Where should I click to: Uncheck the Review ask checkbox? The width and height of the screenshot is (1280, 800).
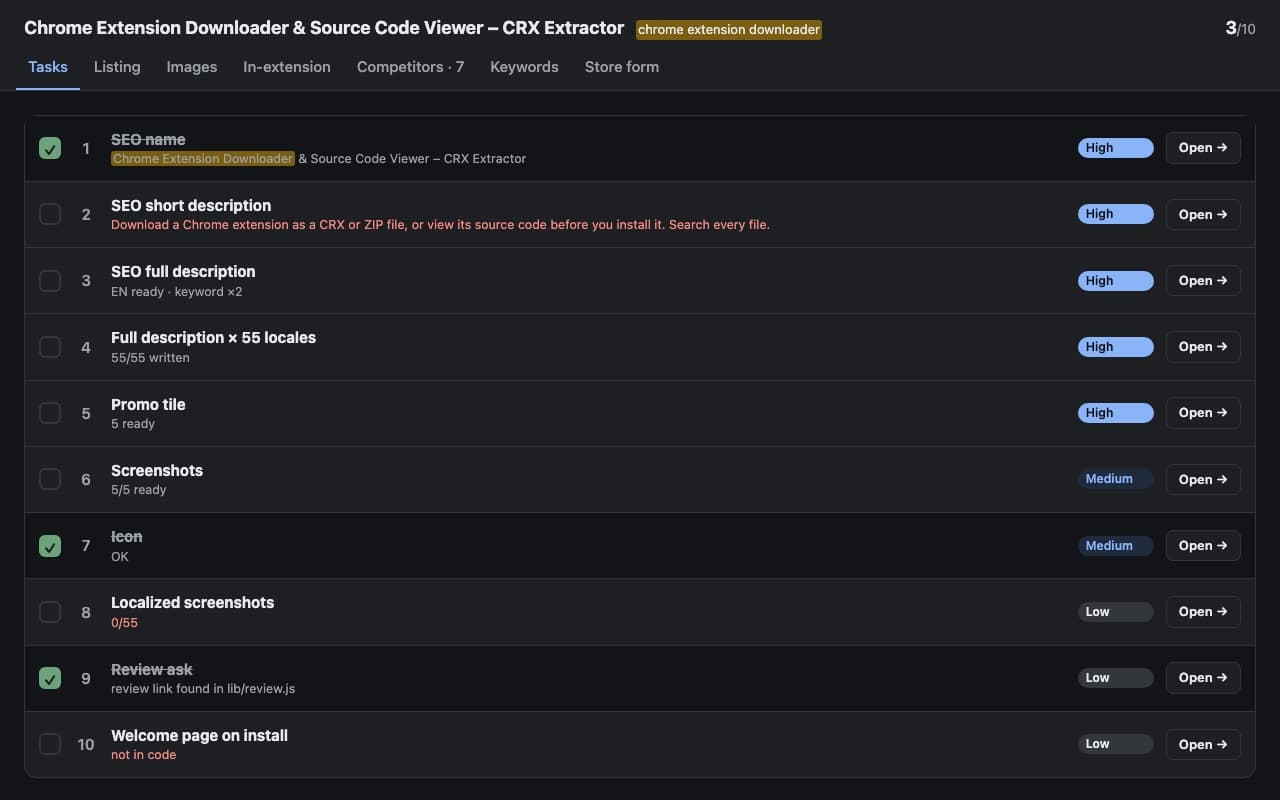coord(50,678)
